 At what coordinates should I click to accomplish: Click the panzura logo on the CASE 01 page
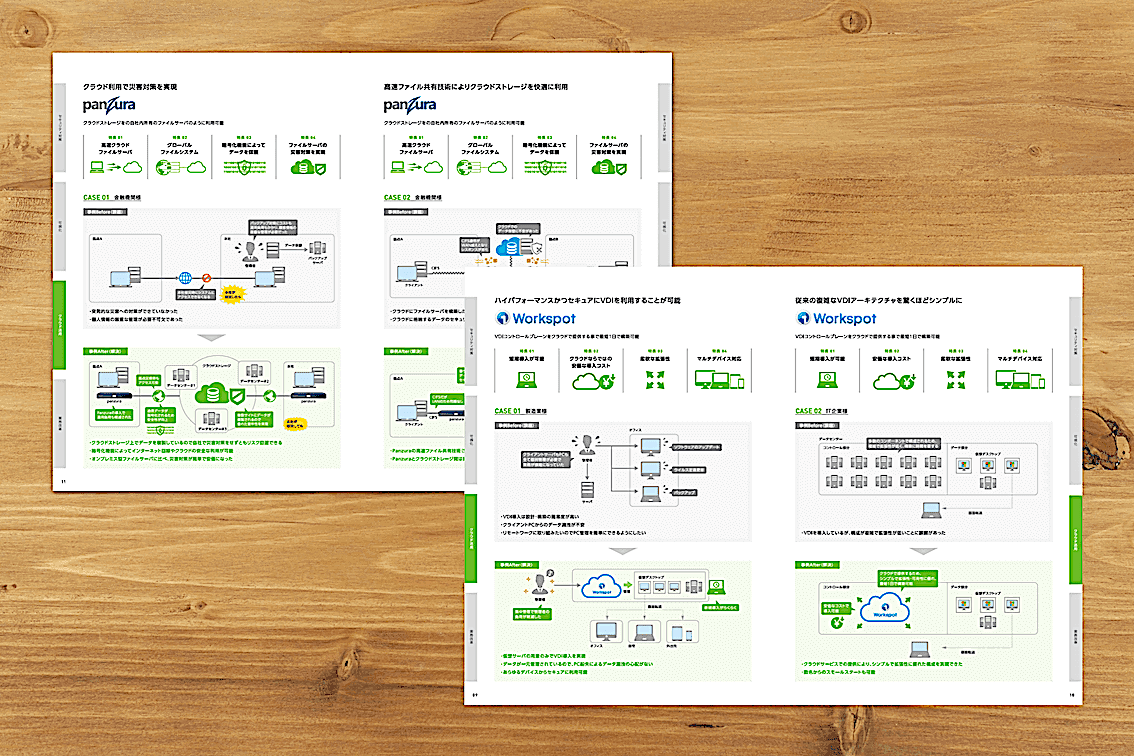[x=108, y=106]
